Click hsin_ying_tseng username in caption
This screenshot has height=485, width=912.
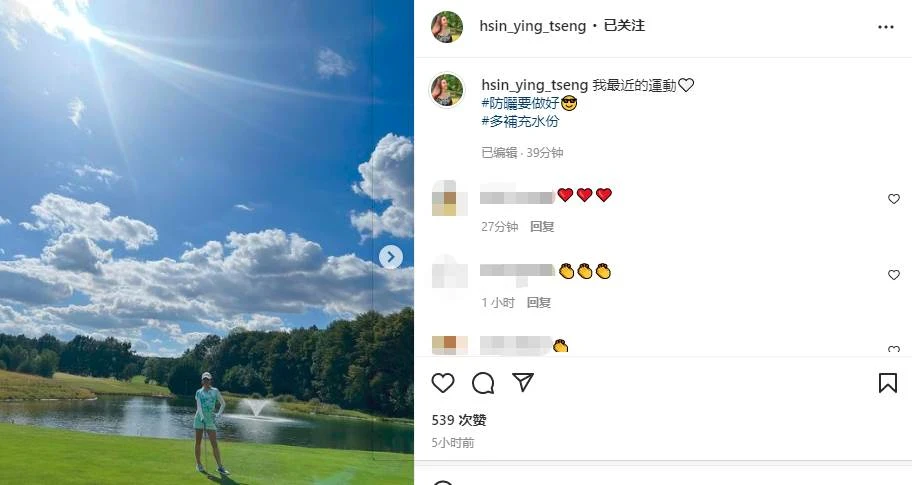[535, 85]
